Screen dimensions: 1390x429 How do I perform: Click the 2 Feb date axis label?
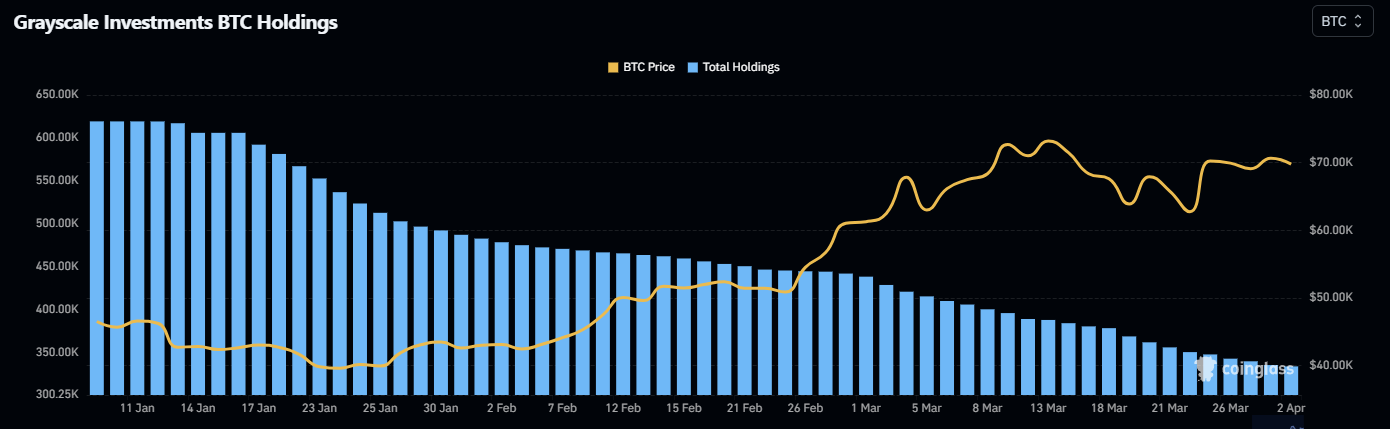(501, 408)
